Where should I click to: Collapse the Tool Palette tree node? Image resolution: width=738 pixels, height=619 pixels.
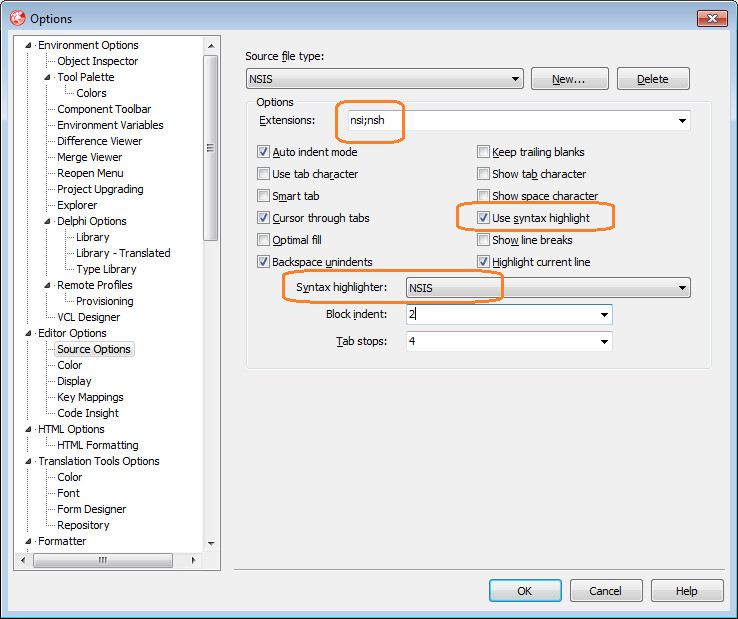pos(47,77)
